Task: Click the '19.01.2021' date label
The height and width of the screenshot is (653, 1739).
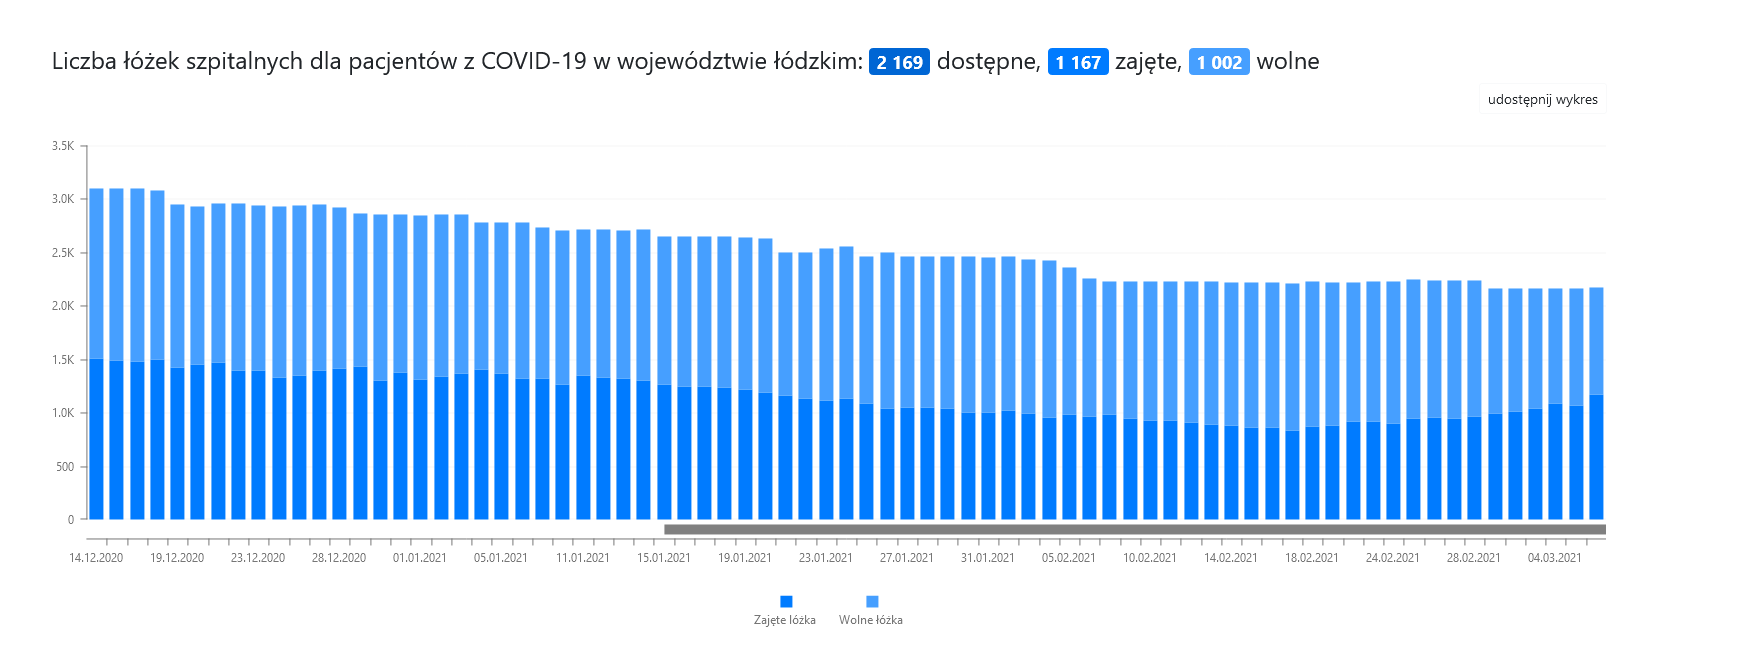Action: [x=745, y=558]
